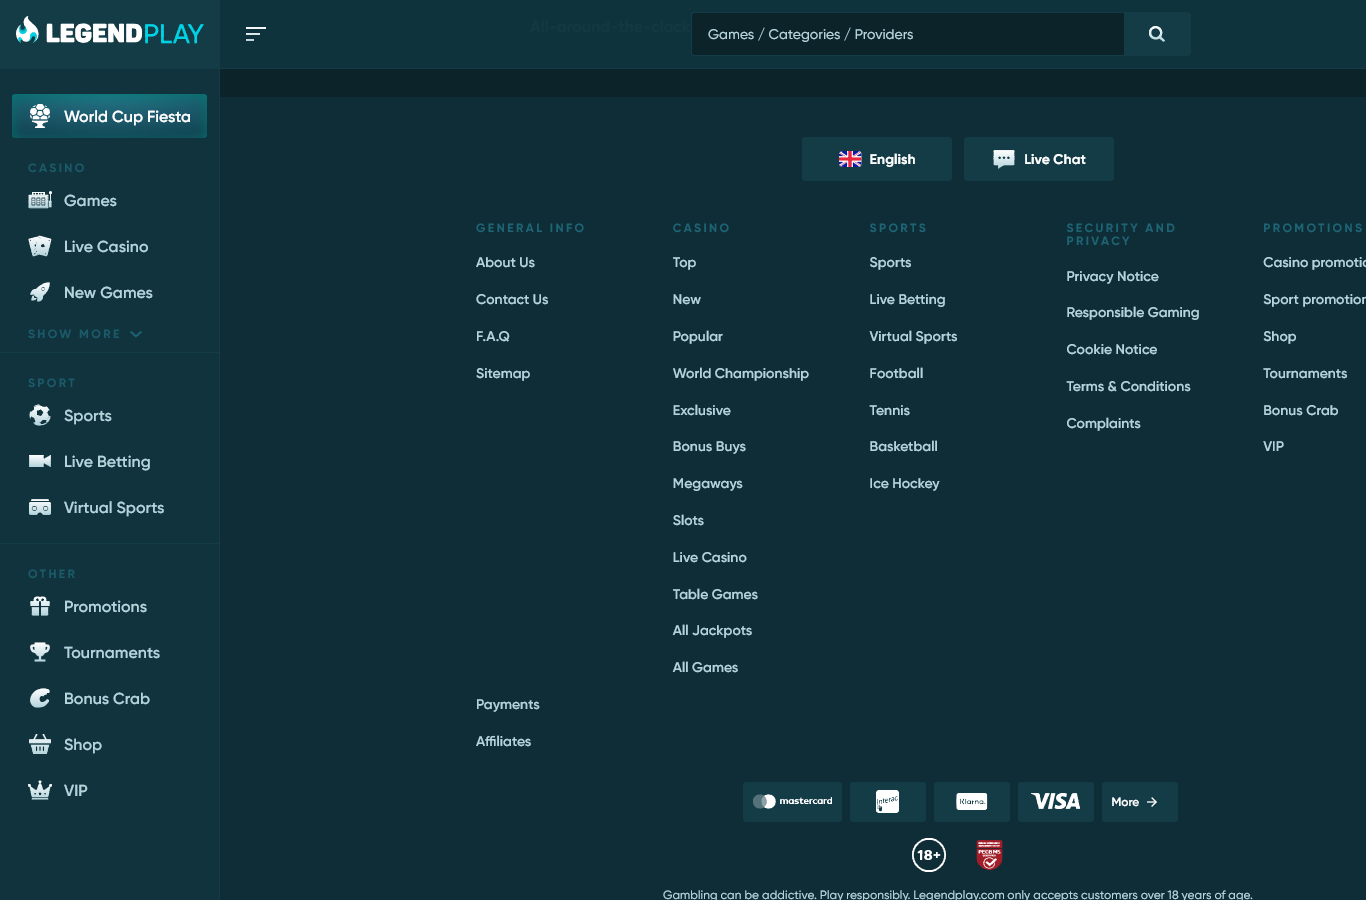Image resolution: width=1366 pixels, height=900 pixels.
Task: Open the Basketball footer link
Action: pos(903,446)
